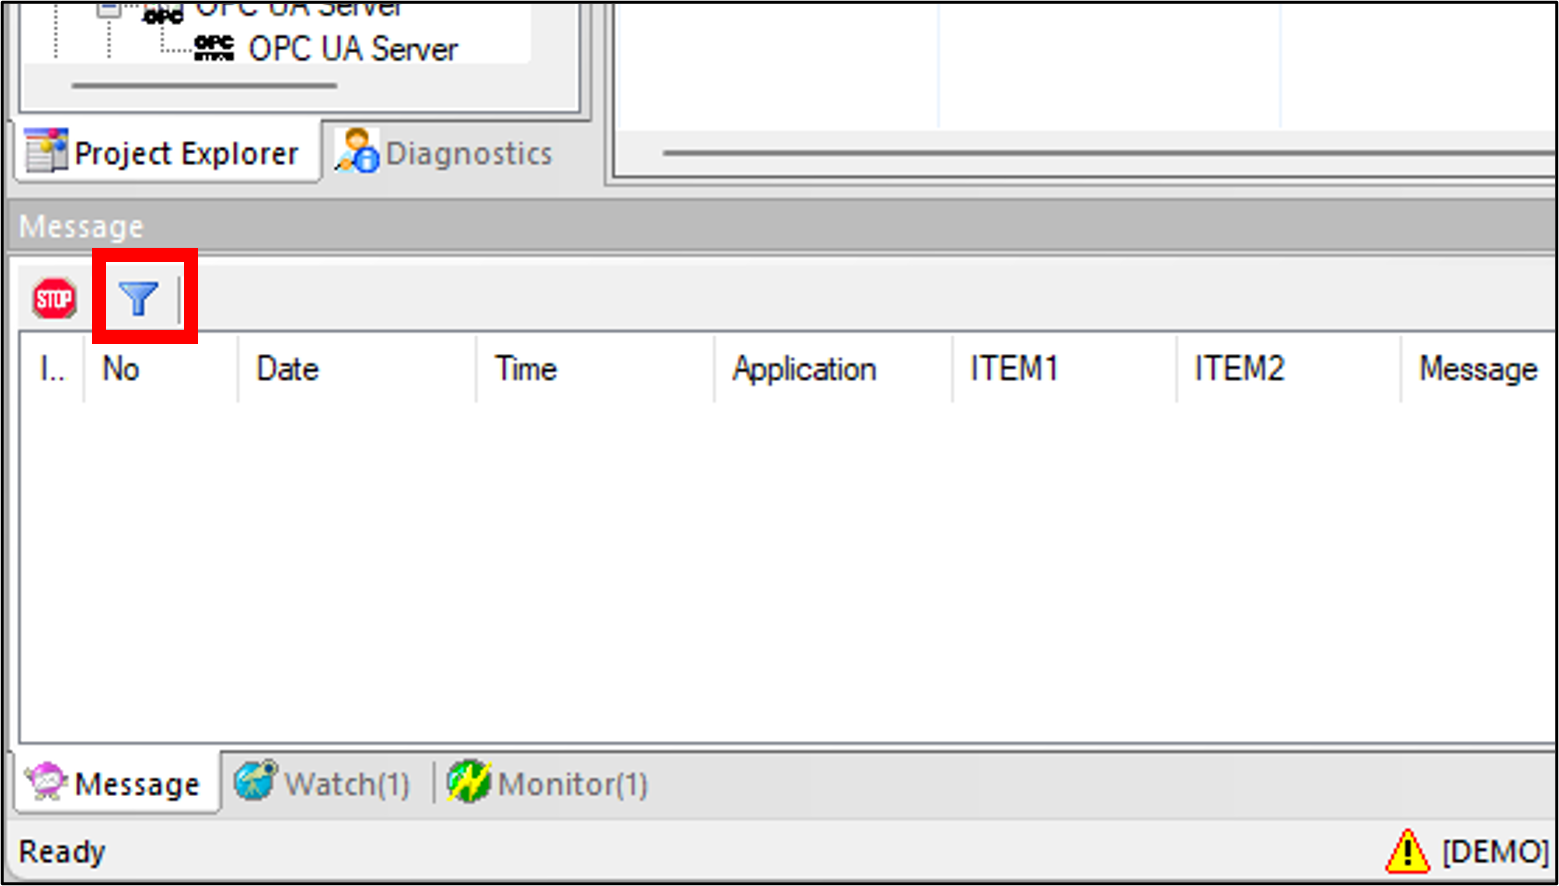
Task: Click the red STOP icon in Message toolbar
Action: pos(54,299)
